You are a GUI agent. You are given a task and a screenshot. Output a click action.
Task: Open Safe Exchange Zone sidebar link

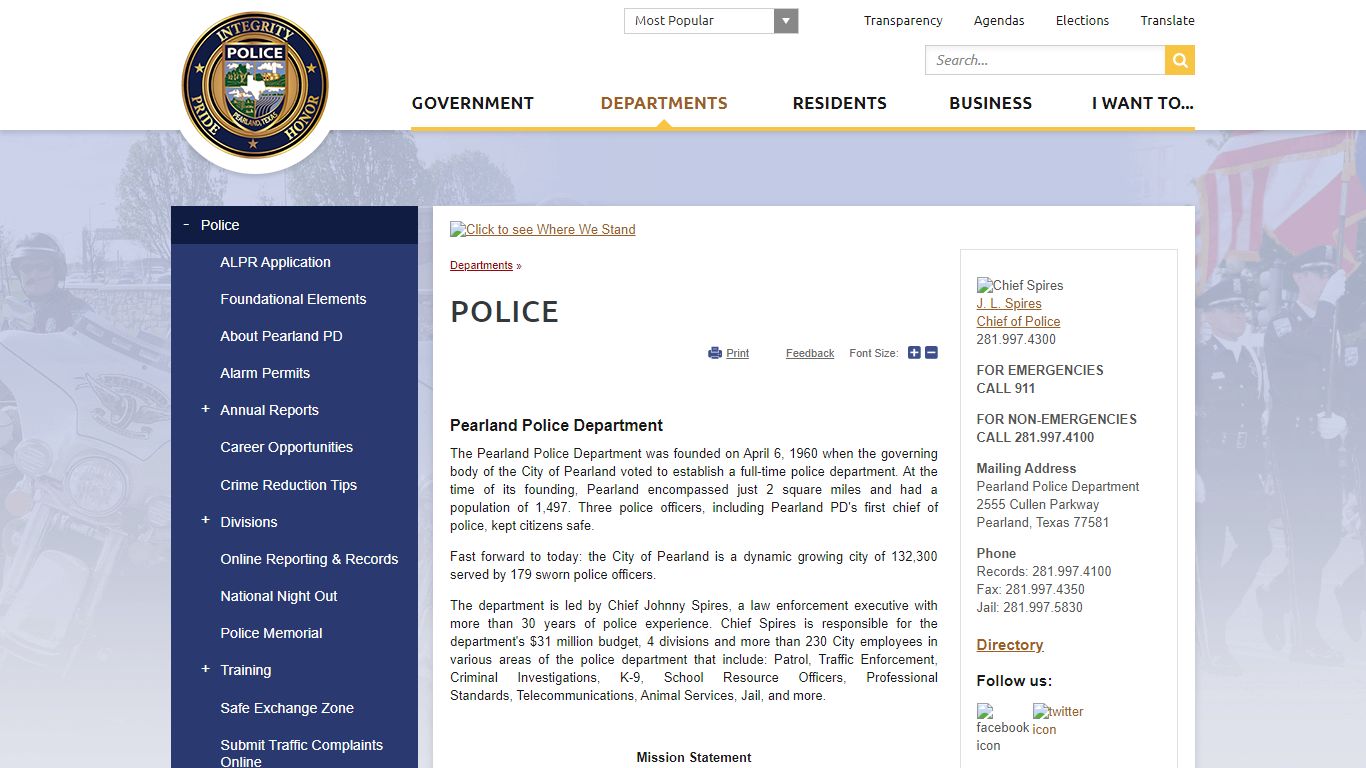pyautogui.click(x=287, y=708)
